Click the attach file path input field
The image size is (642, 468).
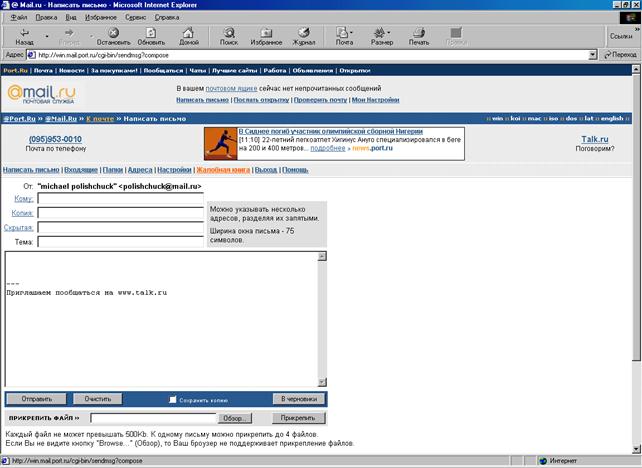point(153,418)
